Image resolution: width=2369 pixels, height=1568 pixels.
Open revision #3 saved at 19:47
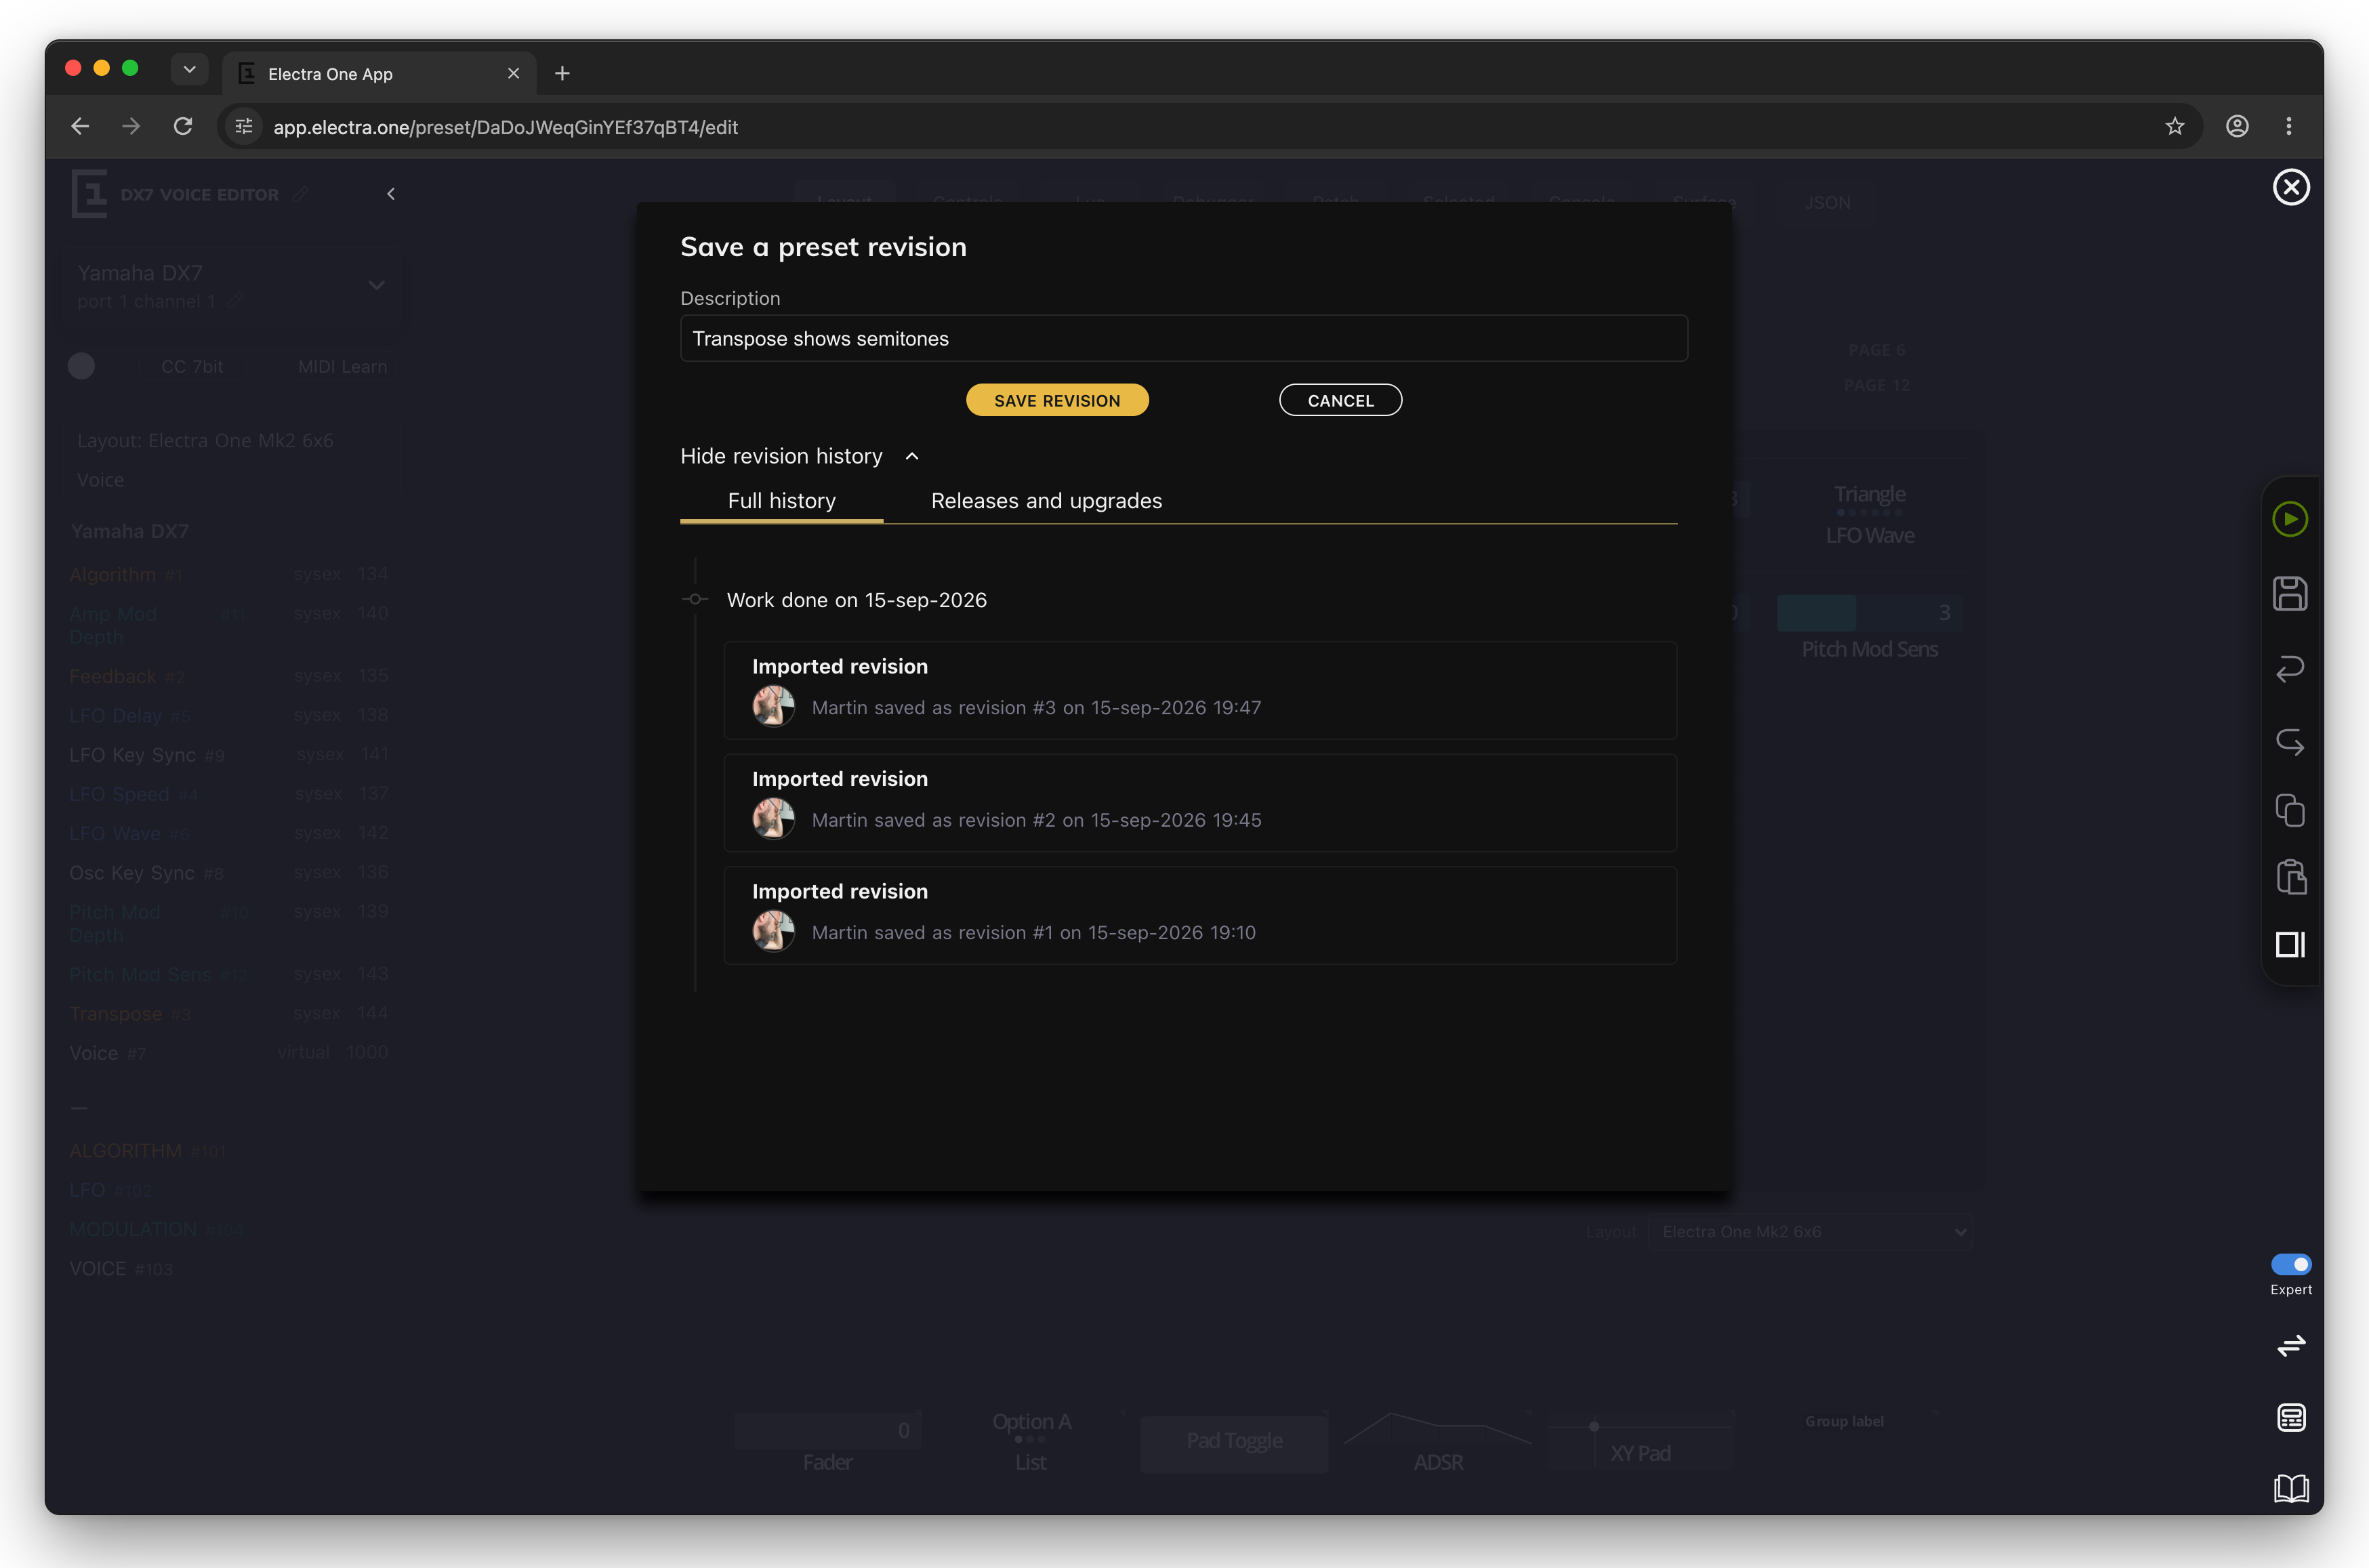click(x=1200, y=691)
